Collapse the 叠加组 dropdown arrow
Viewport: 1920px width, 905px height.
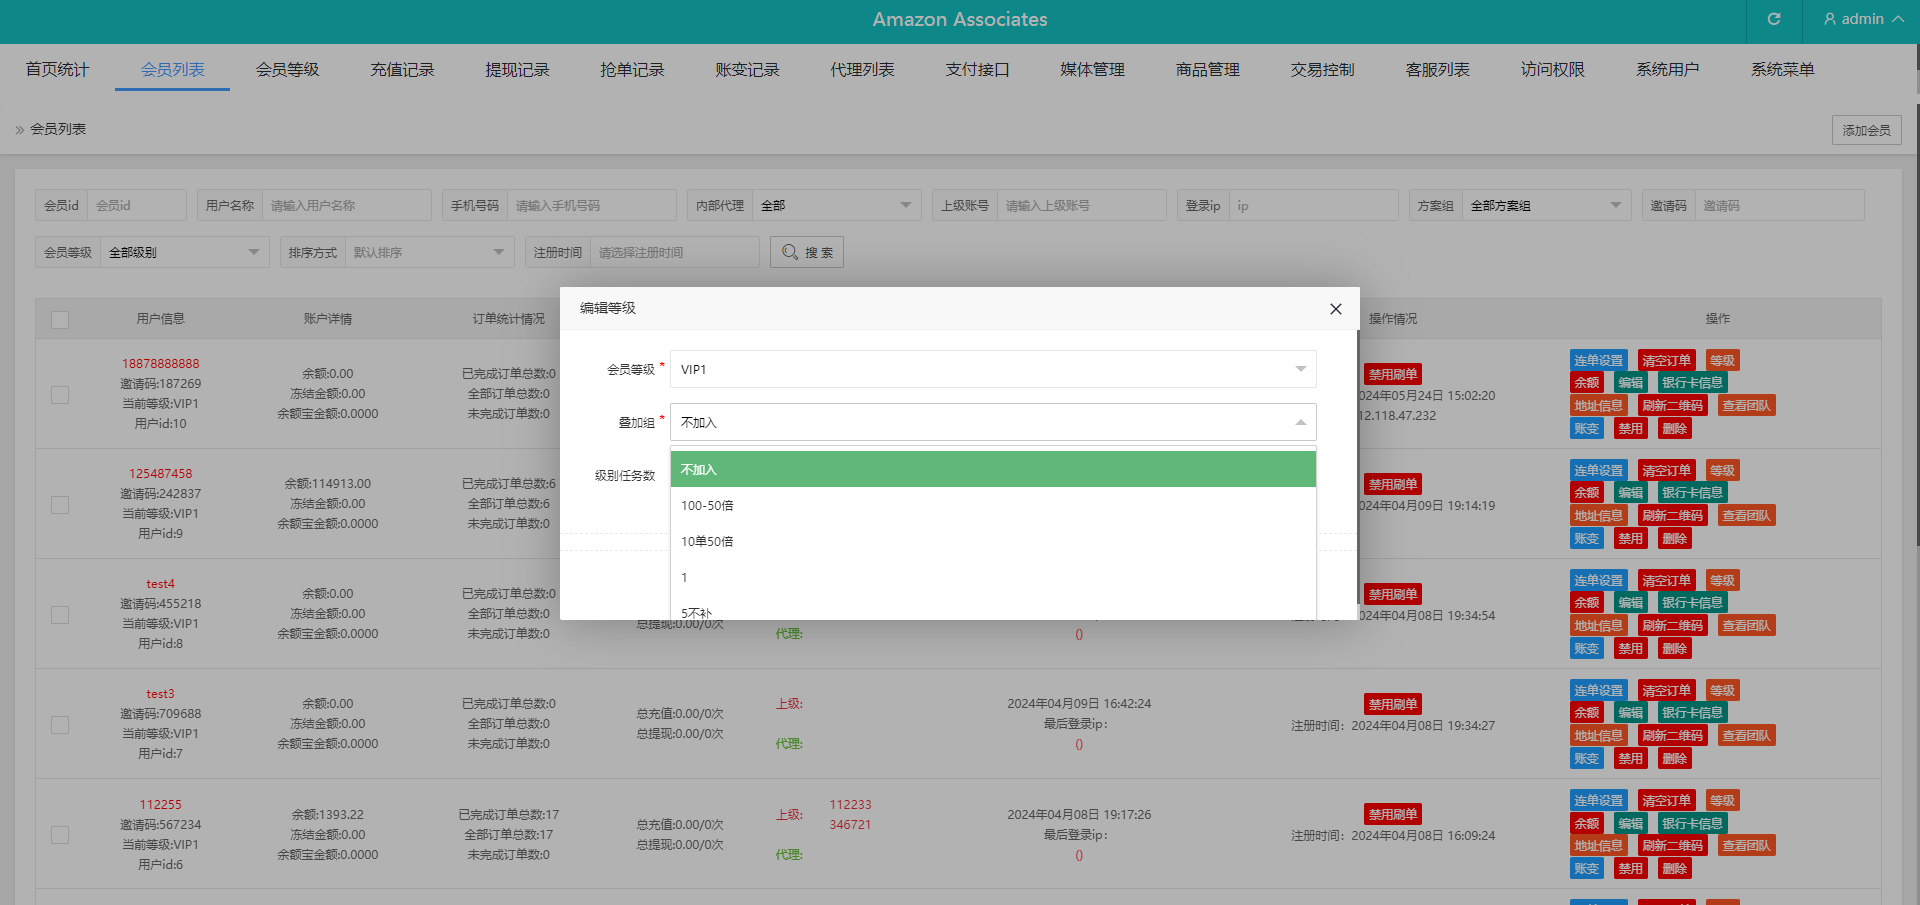click(x=1300, y=422)
